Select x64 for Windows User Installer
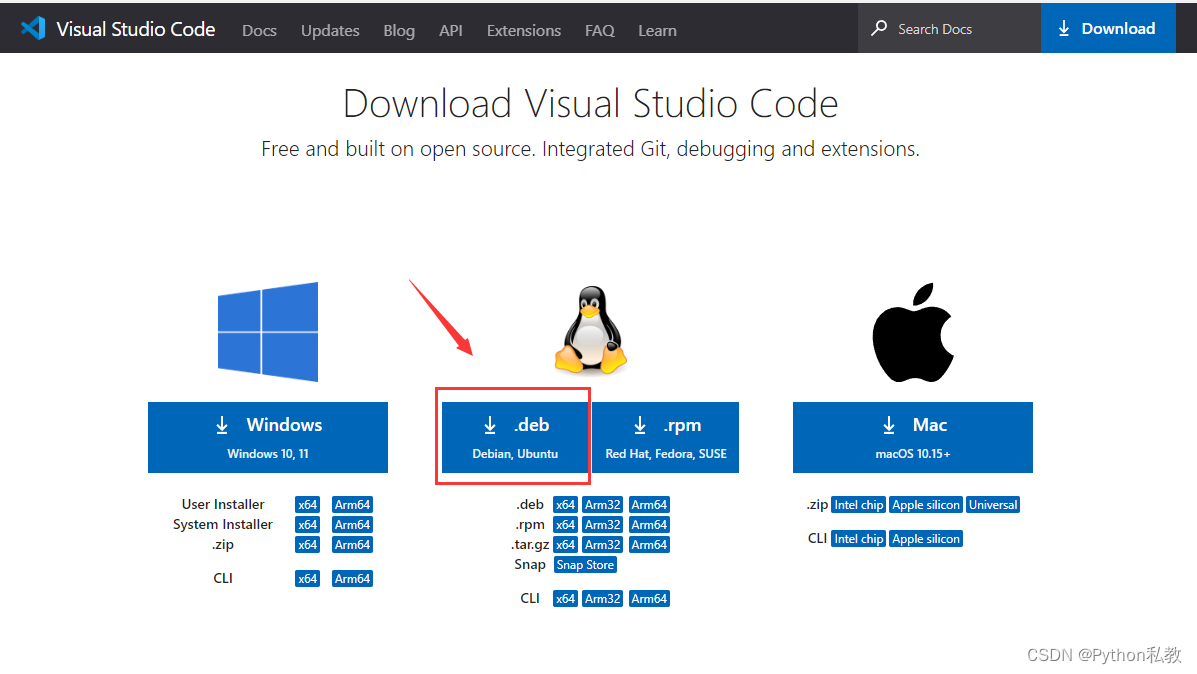 (x=308, y=505)
